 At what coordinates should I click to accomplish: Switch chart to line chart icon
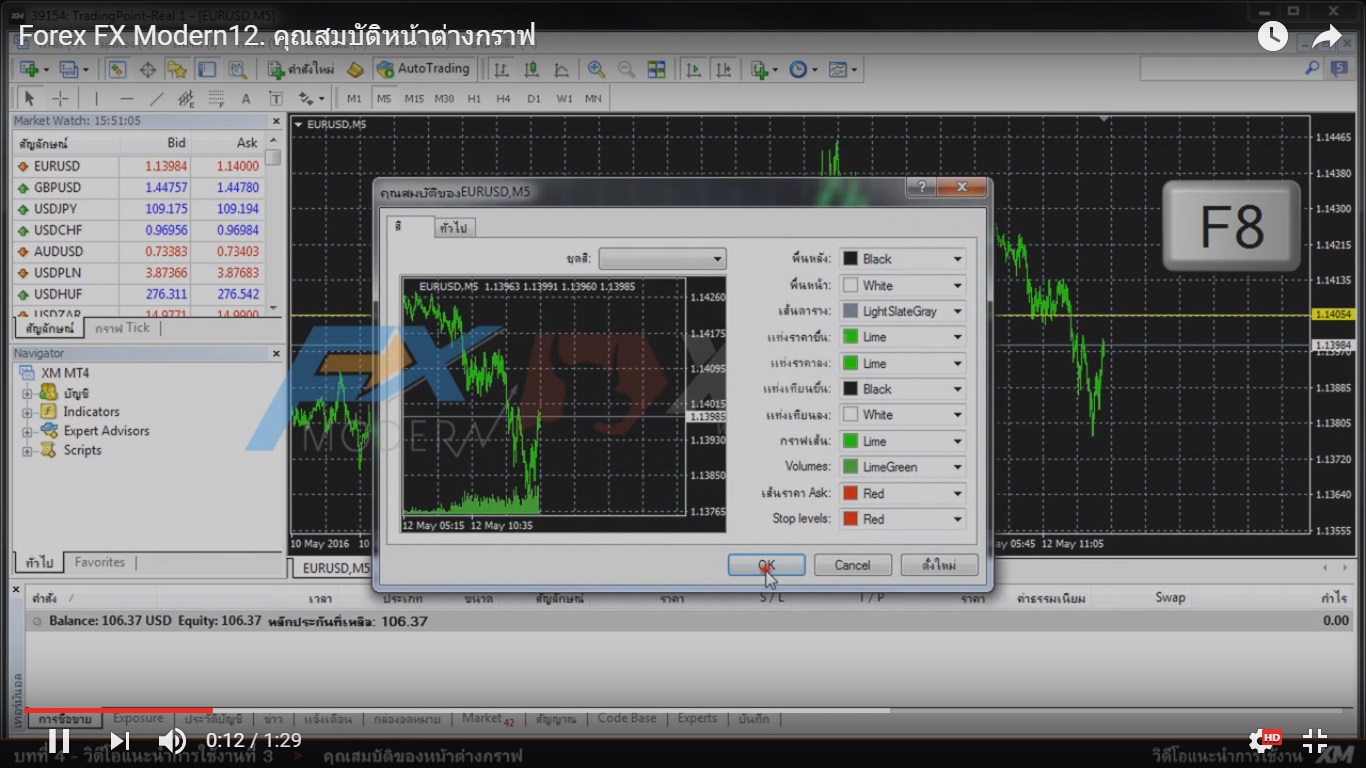(x=561, y=69)
